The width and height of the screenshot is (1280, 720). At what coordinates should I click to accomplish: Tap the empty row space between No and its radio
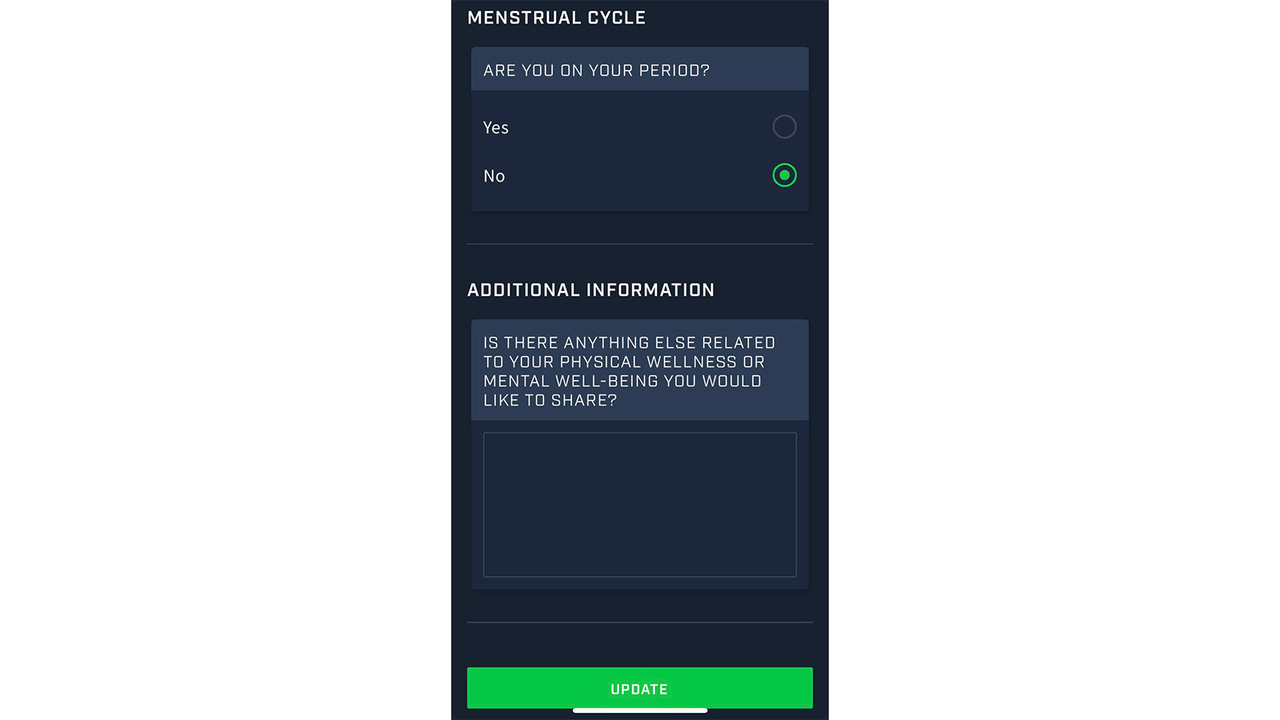(x=638, y=175)
